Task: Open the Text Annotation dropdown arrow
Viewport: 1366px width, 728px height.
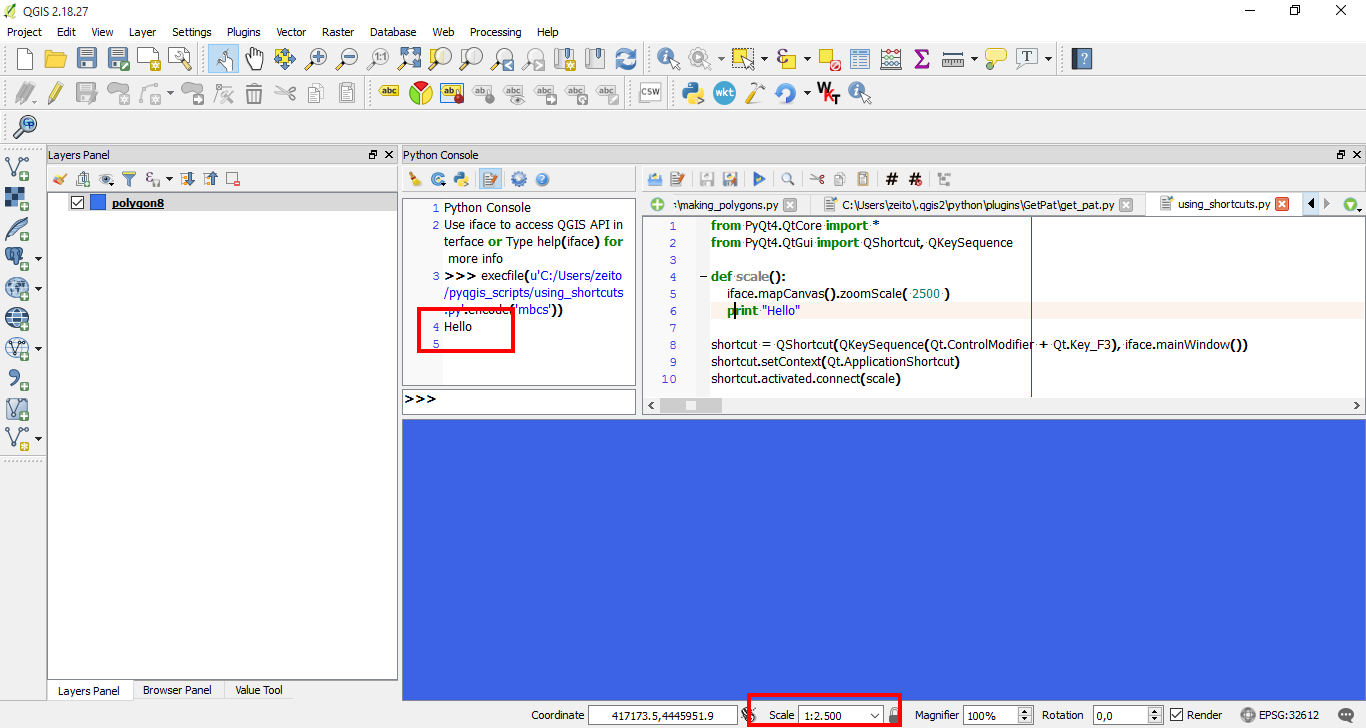Action: (x=1048, y=59)
